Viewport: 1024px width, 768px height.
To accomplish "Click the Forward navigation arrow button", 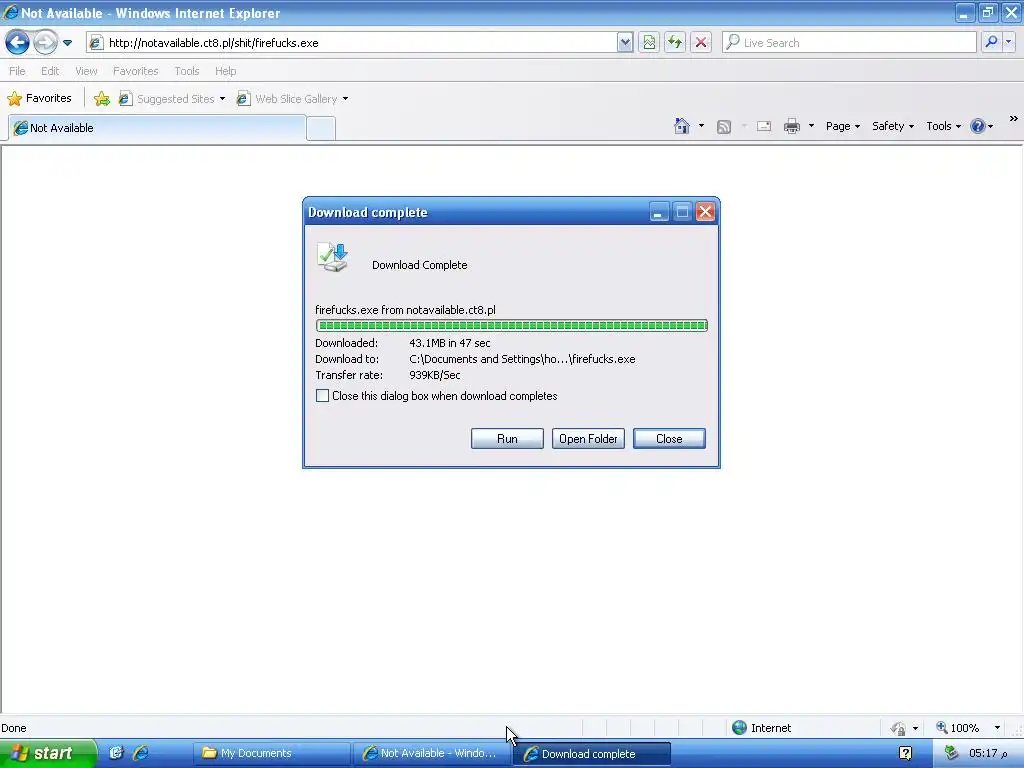I will [x=45, y=42].
